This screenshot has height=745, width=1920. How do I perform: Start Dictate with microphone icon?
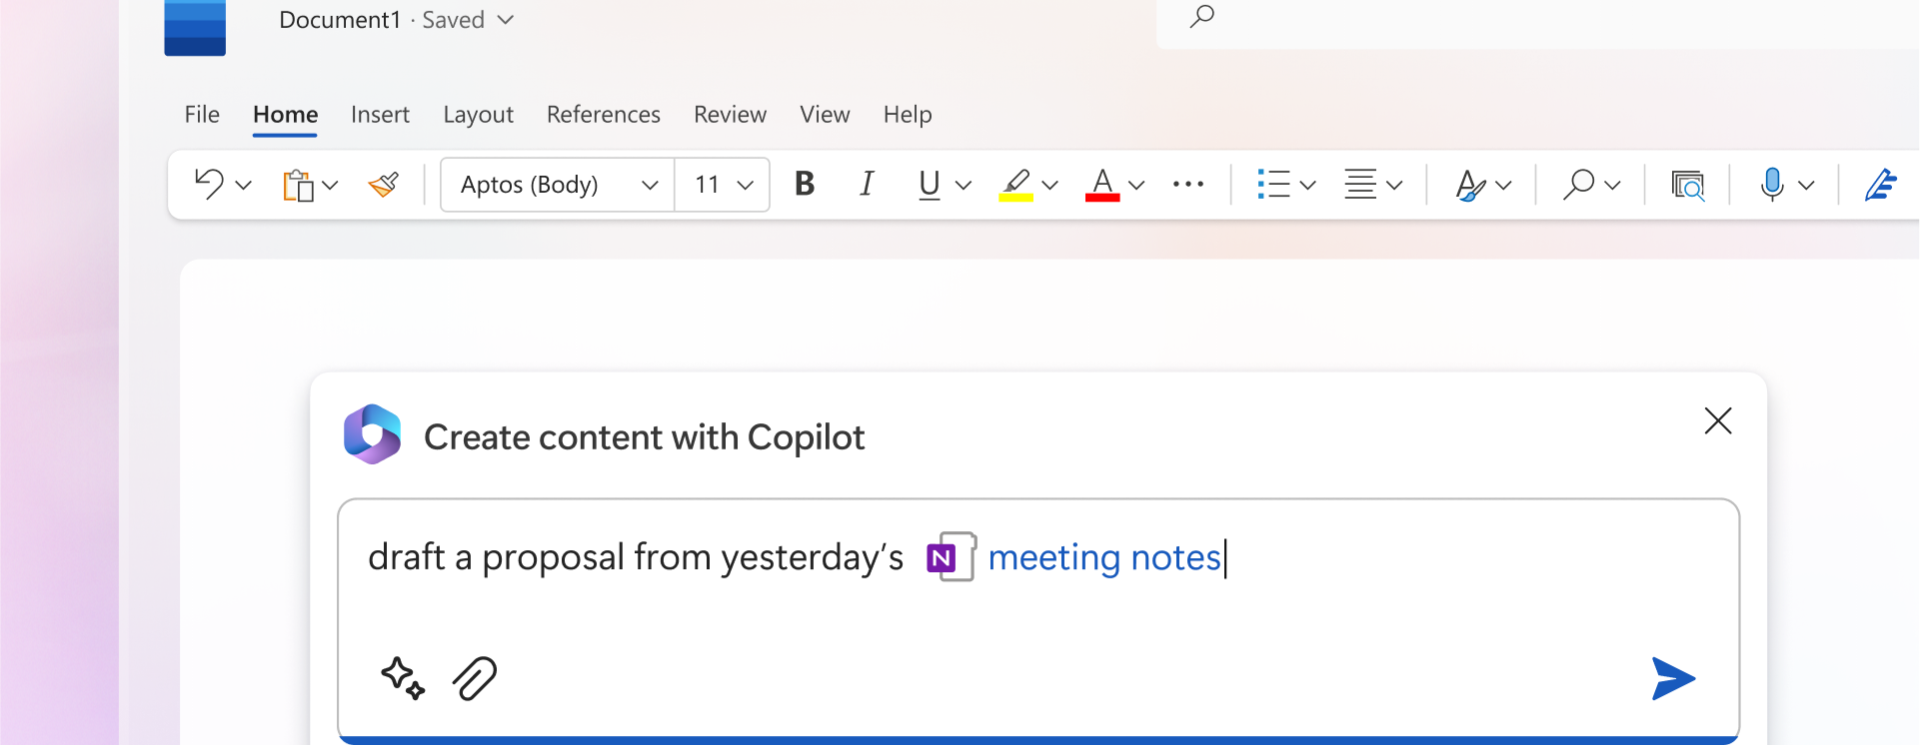[x=1772, y=184]
